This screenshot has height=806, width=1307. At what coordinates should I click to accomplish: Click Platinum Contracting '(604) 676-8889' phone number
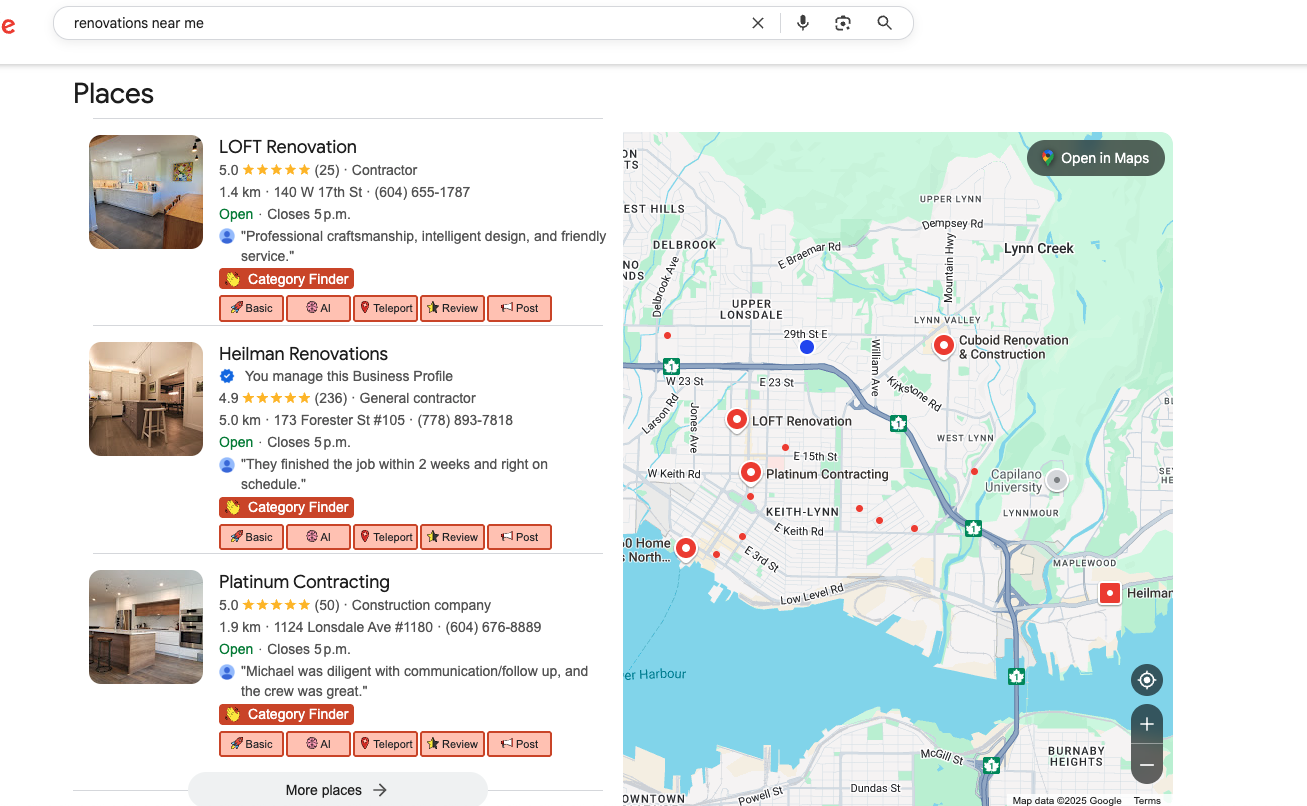coord(493,627)
